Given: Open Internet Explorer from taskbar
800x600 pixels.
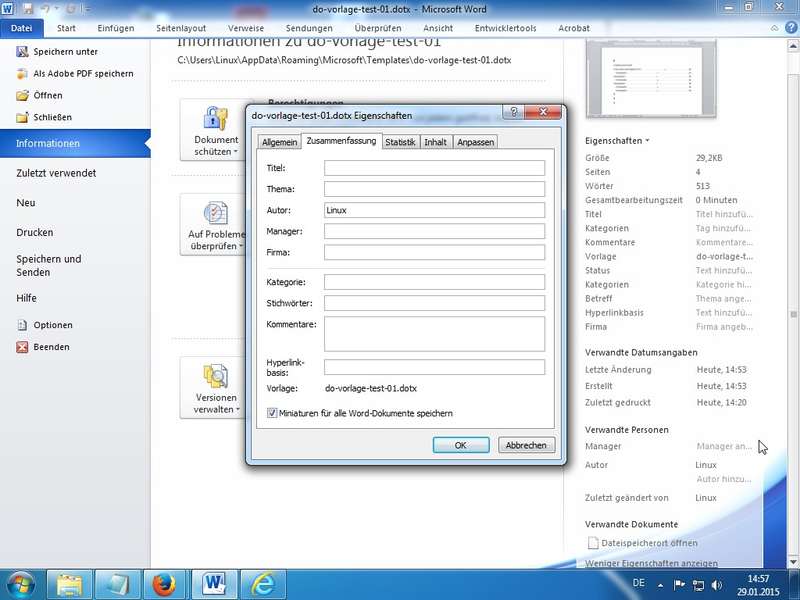Looking at the screenshot, I should pyautogui.click(x=263, y=585).
